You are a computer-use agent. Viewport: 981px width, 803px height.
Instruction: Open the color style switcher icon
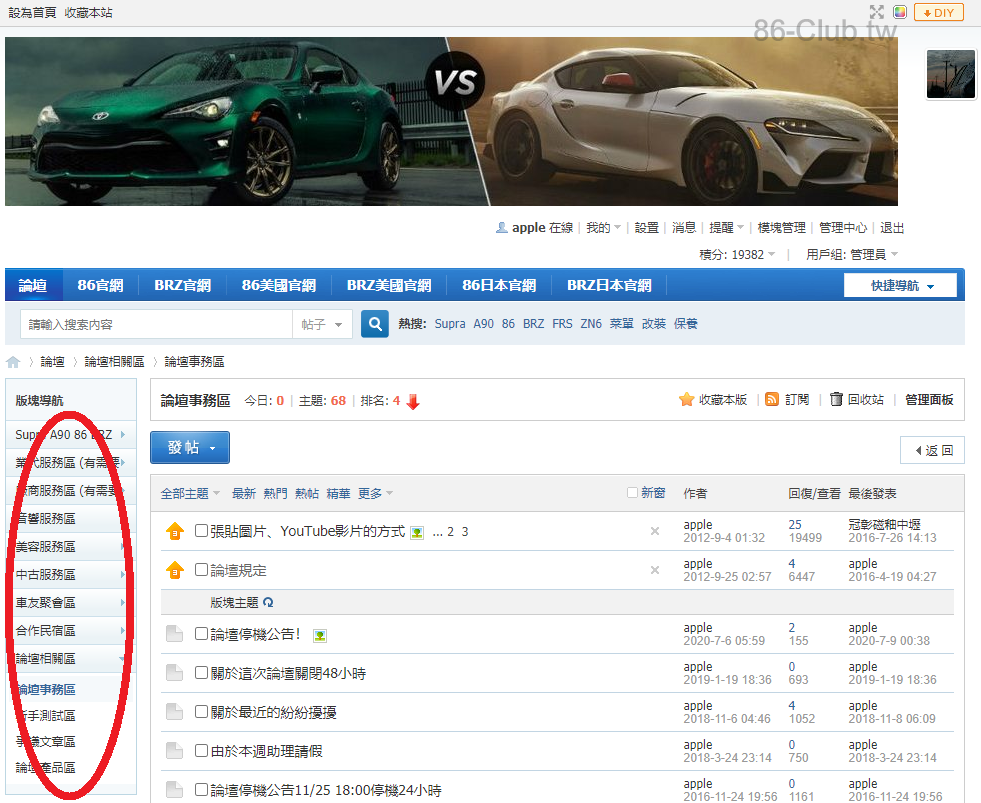point(900,12)
